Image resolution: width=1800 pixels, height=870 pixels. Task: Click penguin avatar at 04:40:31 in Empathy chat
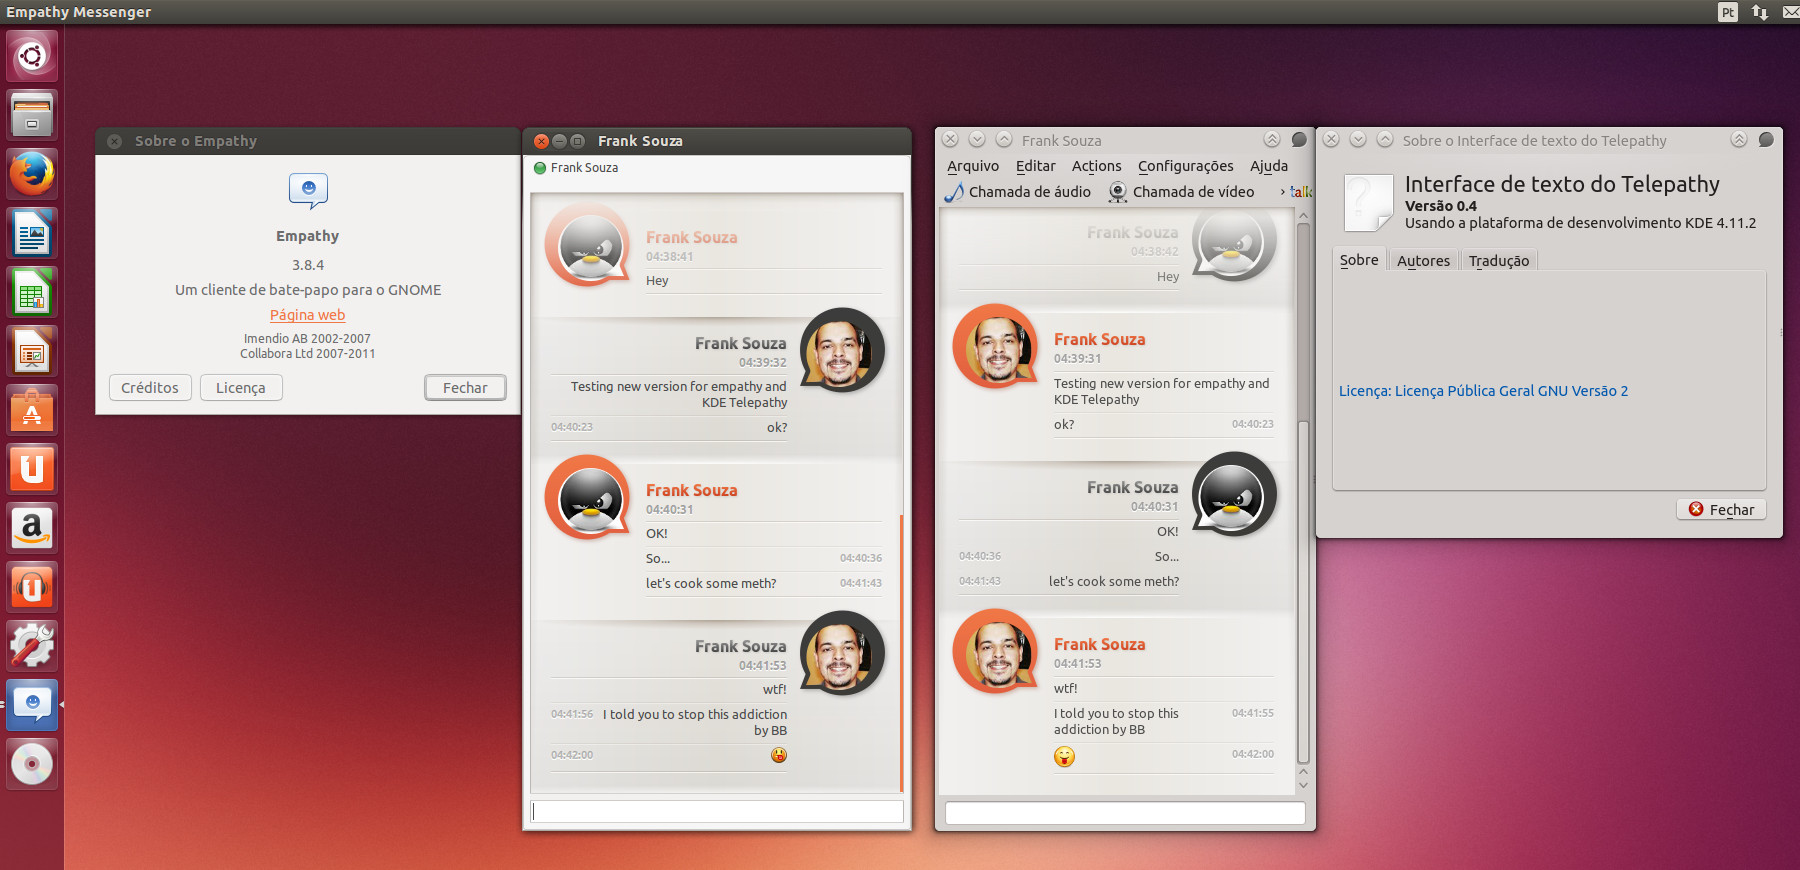(588, 497)
